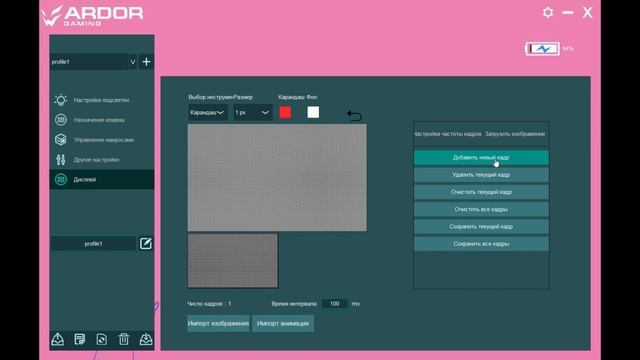This screenshot has width=640, height=360.
Task: Click the edit profile name pencil icon
Action: tap(146, 244)
